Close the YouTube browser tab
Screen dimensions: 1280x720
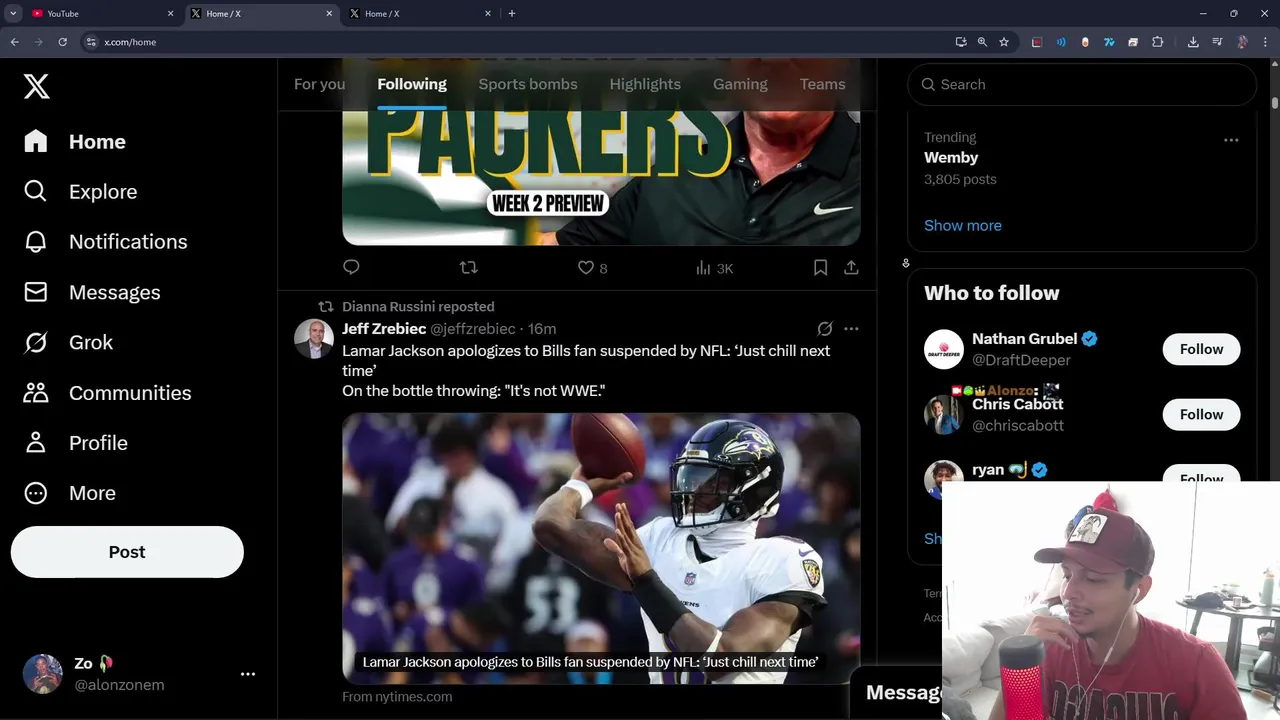click(170, 13)
